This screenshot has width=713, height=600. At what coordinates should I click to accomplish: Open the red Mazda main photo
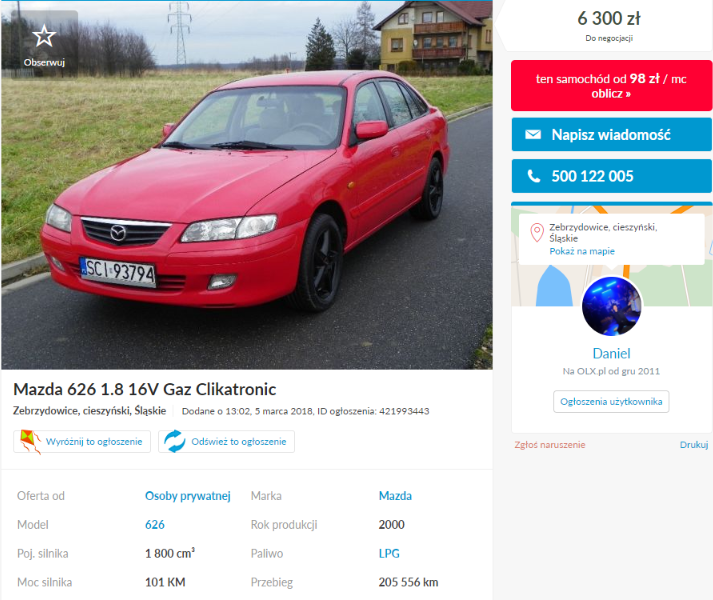click(x=247, y=185)
